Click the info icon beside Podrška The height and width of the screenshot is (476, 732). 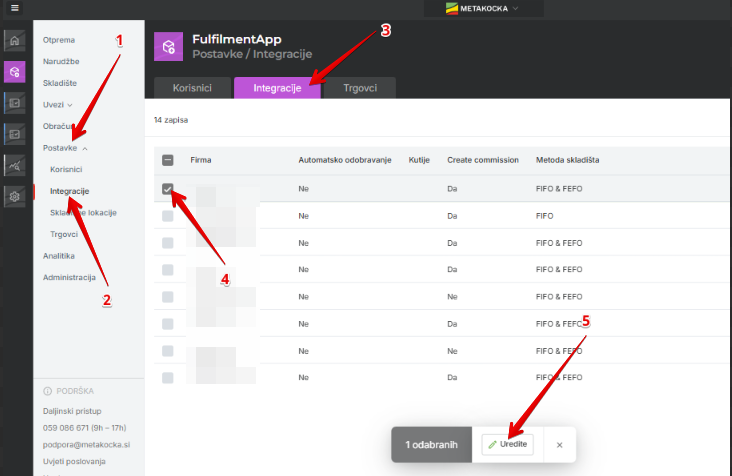(x=47, y=391)
